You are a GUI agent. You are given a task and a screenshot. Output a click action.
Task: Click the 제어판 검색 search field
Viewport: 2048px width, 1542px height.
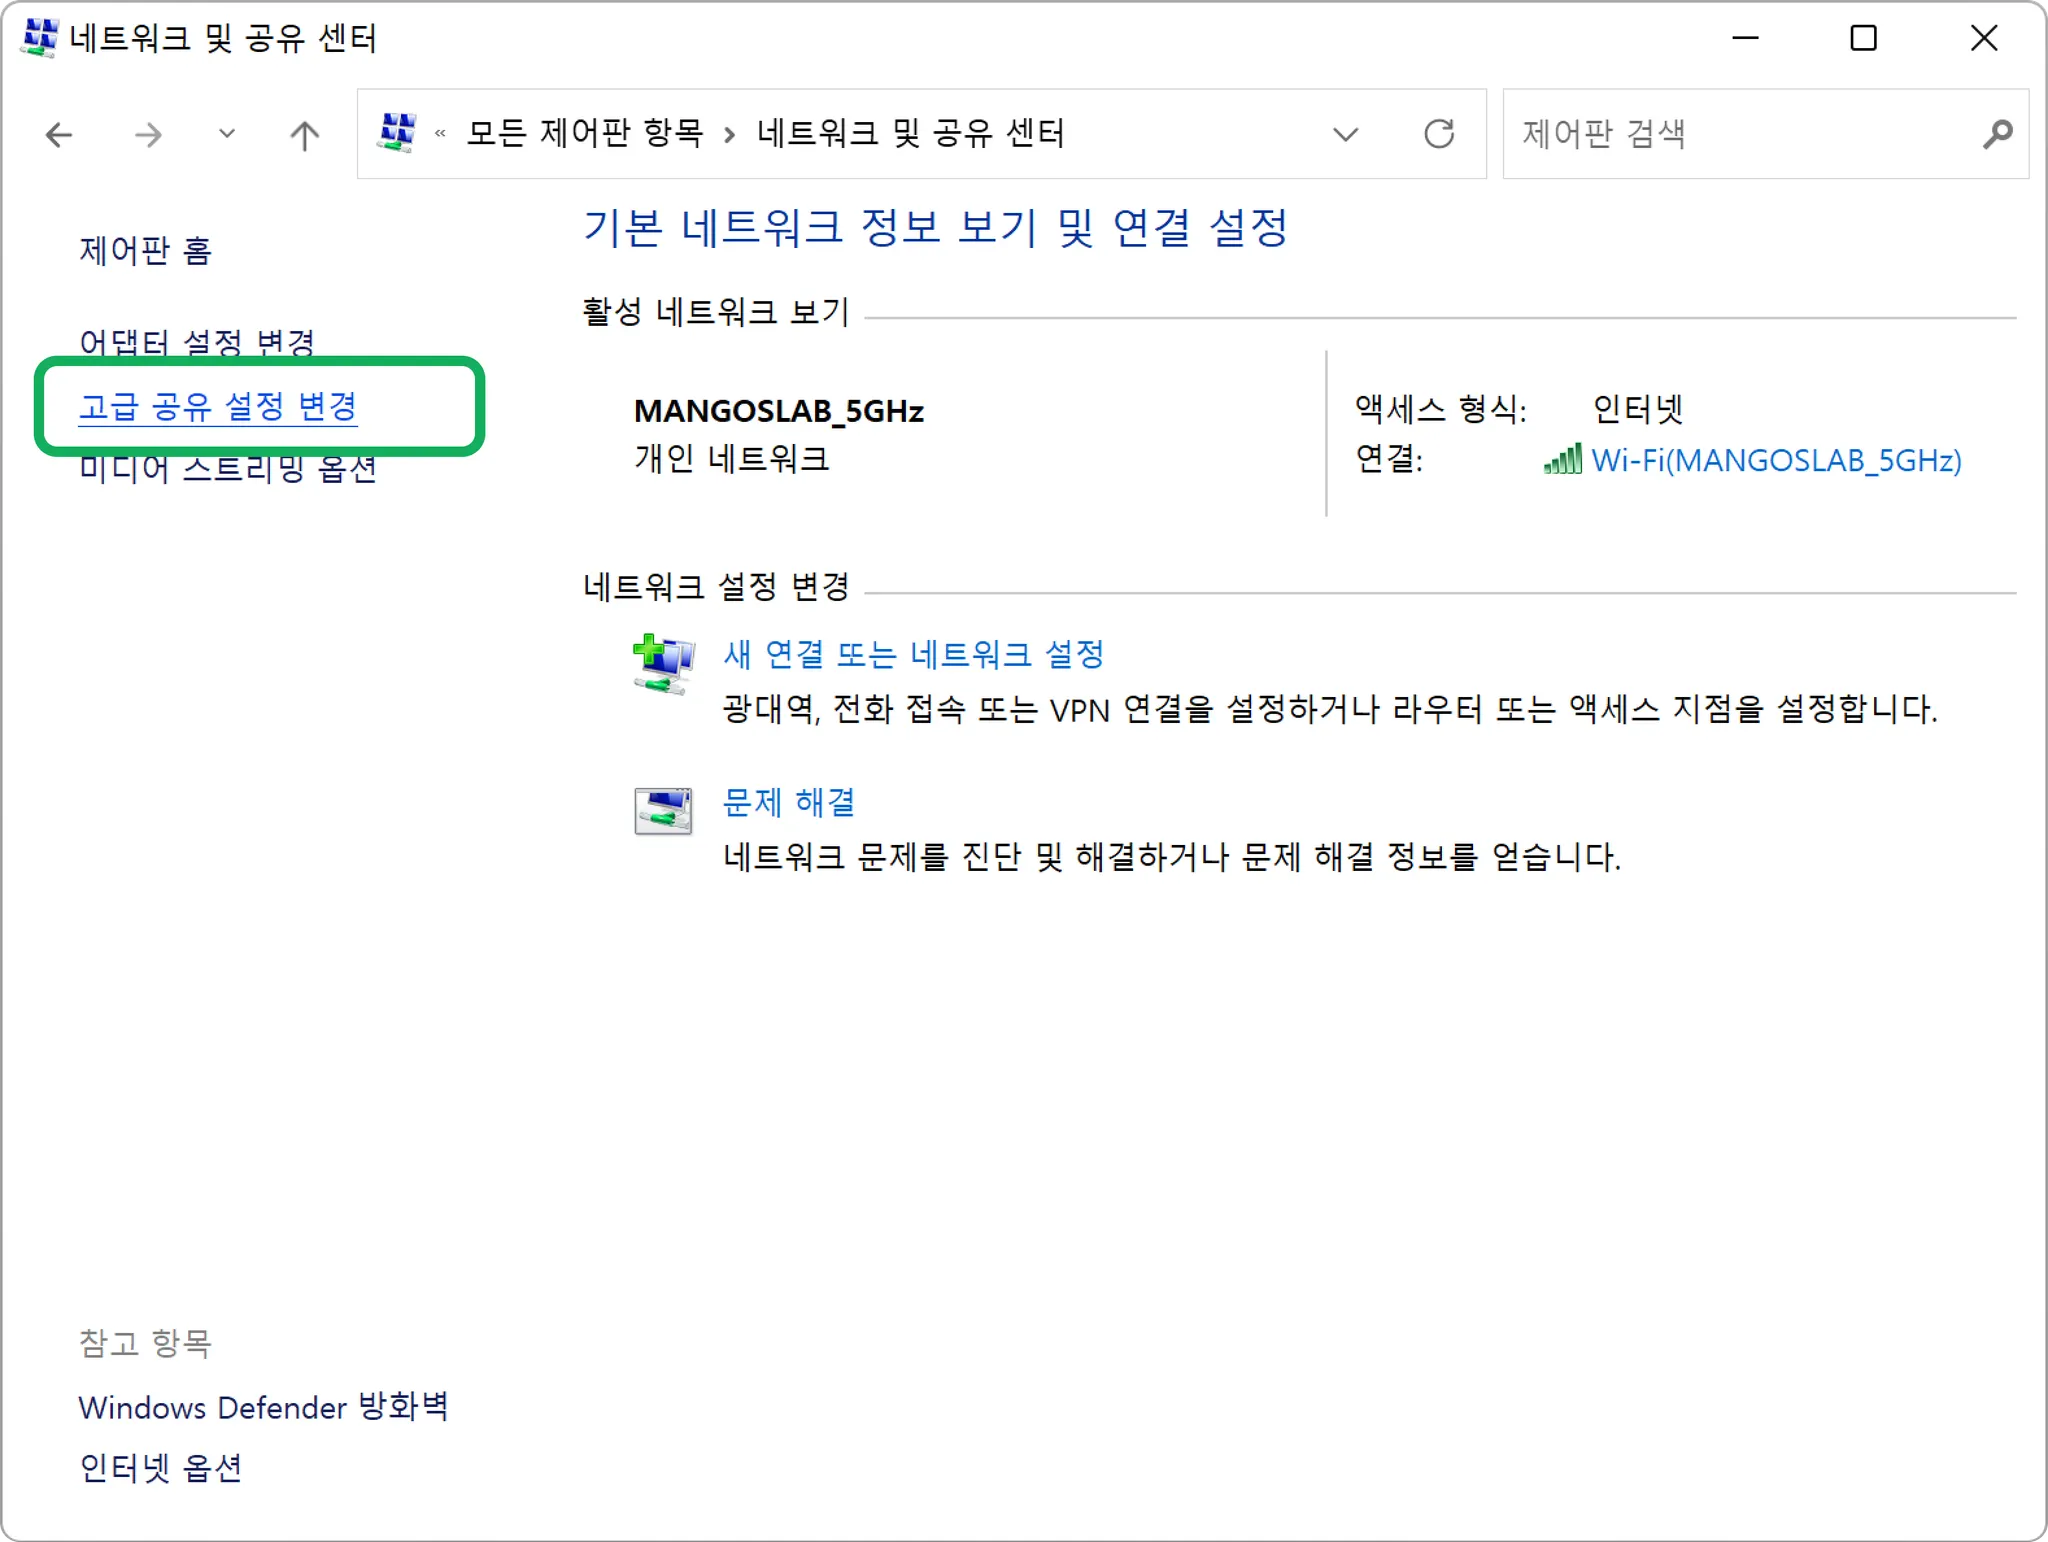point(1740,133)
